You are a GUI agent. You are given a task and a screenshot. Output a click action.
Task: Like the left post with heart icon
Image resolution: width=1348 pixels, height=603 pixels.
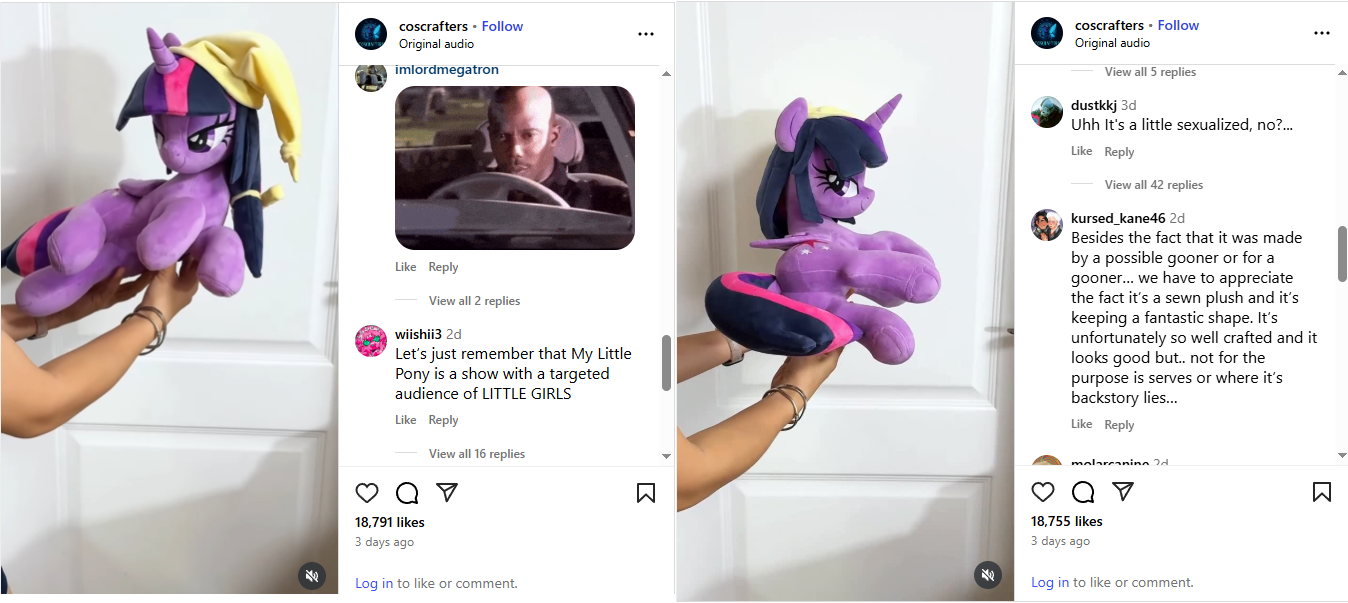click(x=367, y=493)
